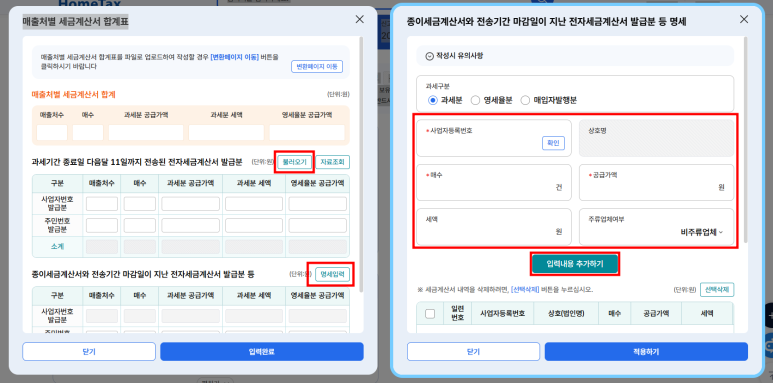Image resolution: width=773 pixels, height=383 pixels.
Task: Click the 매수 total field in the 합계 section
Action: click(88, 133)
